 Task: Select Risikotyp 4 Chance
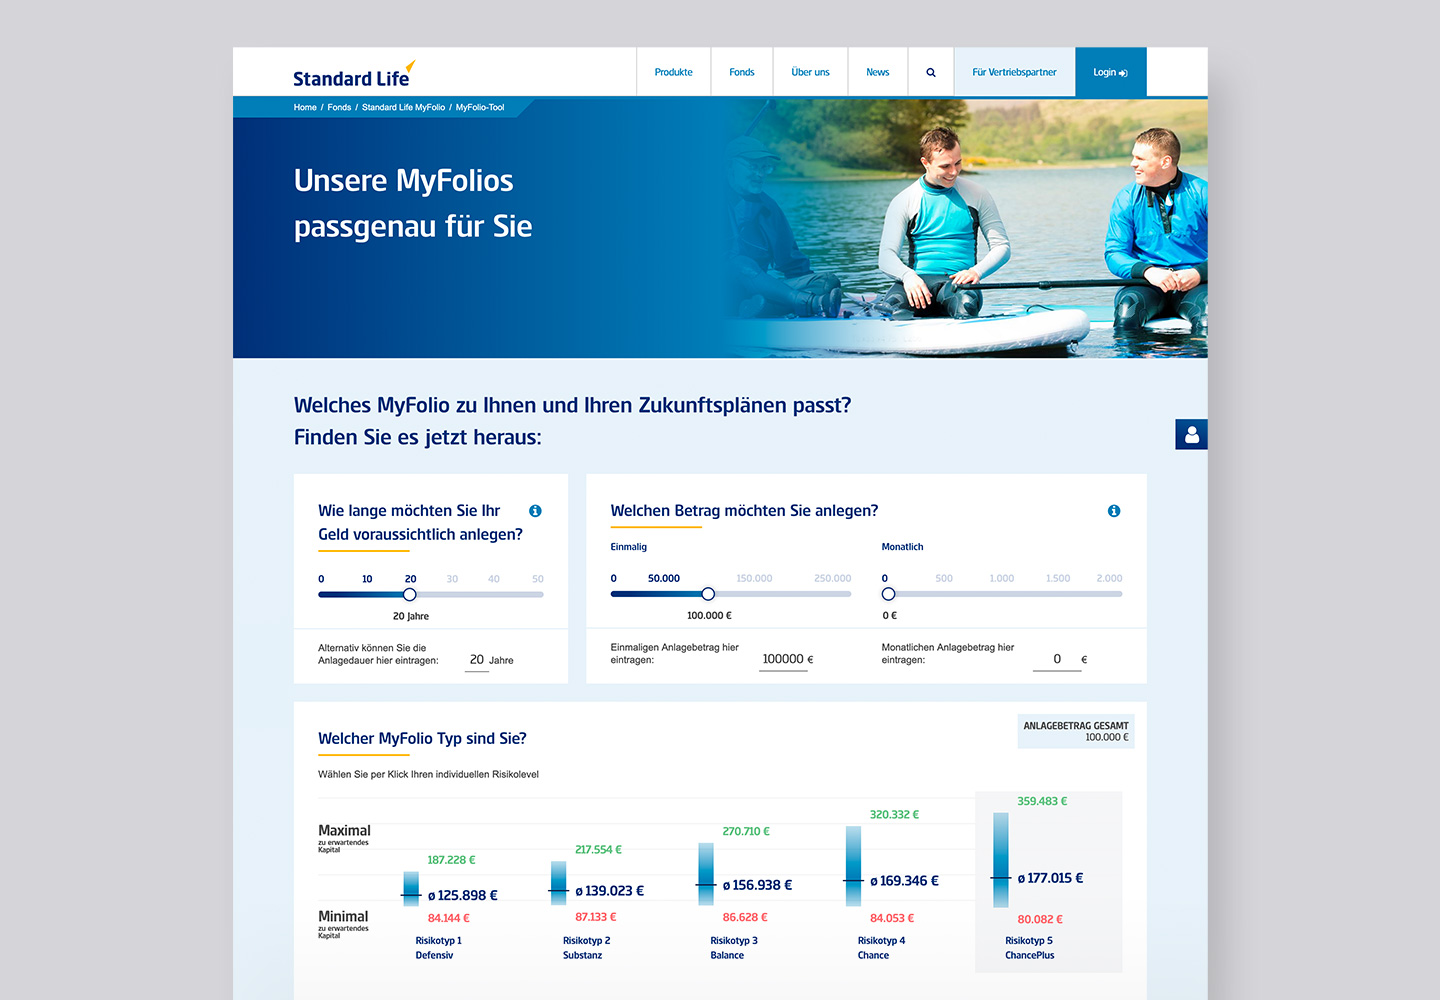(x=881, y=948)
